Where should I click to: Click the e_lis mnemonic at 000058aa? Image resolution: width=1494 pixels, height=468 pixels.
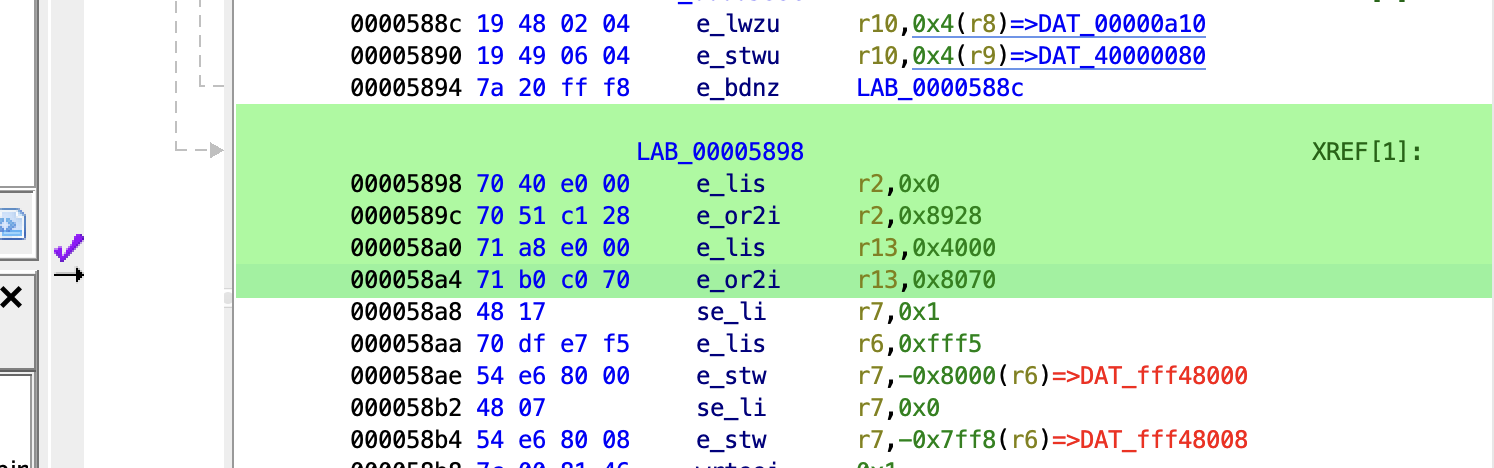[730, 344]
